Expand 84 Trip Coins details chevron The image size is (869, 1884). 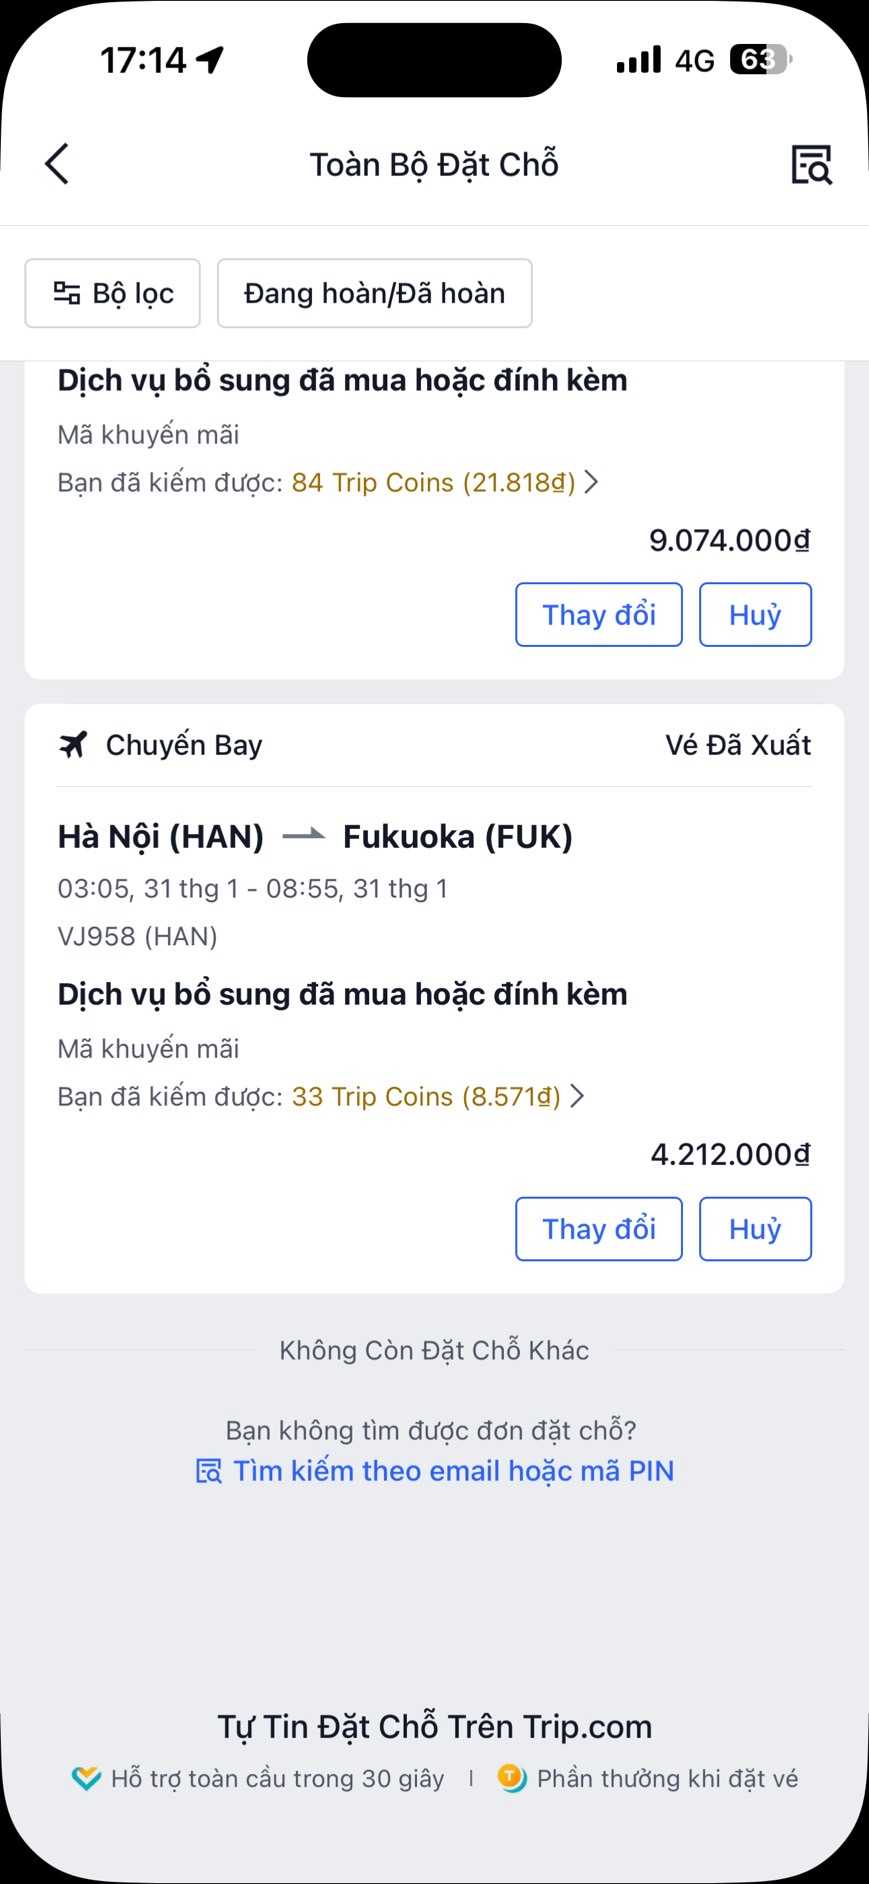click(x=592, y=482)
